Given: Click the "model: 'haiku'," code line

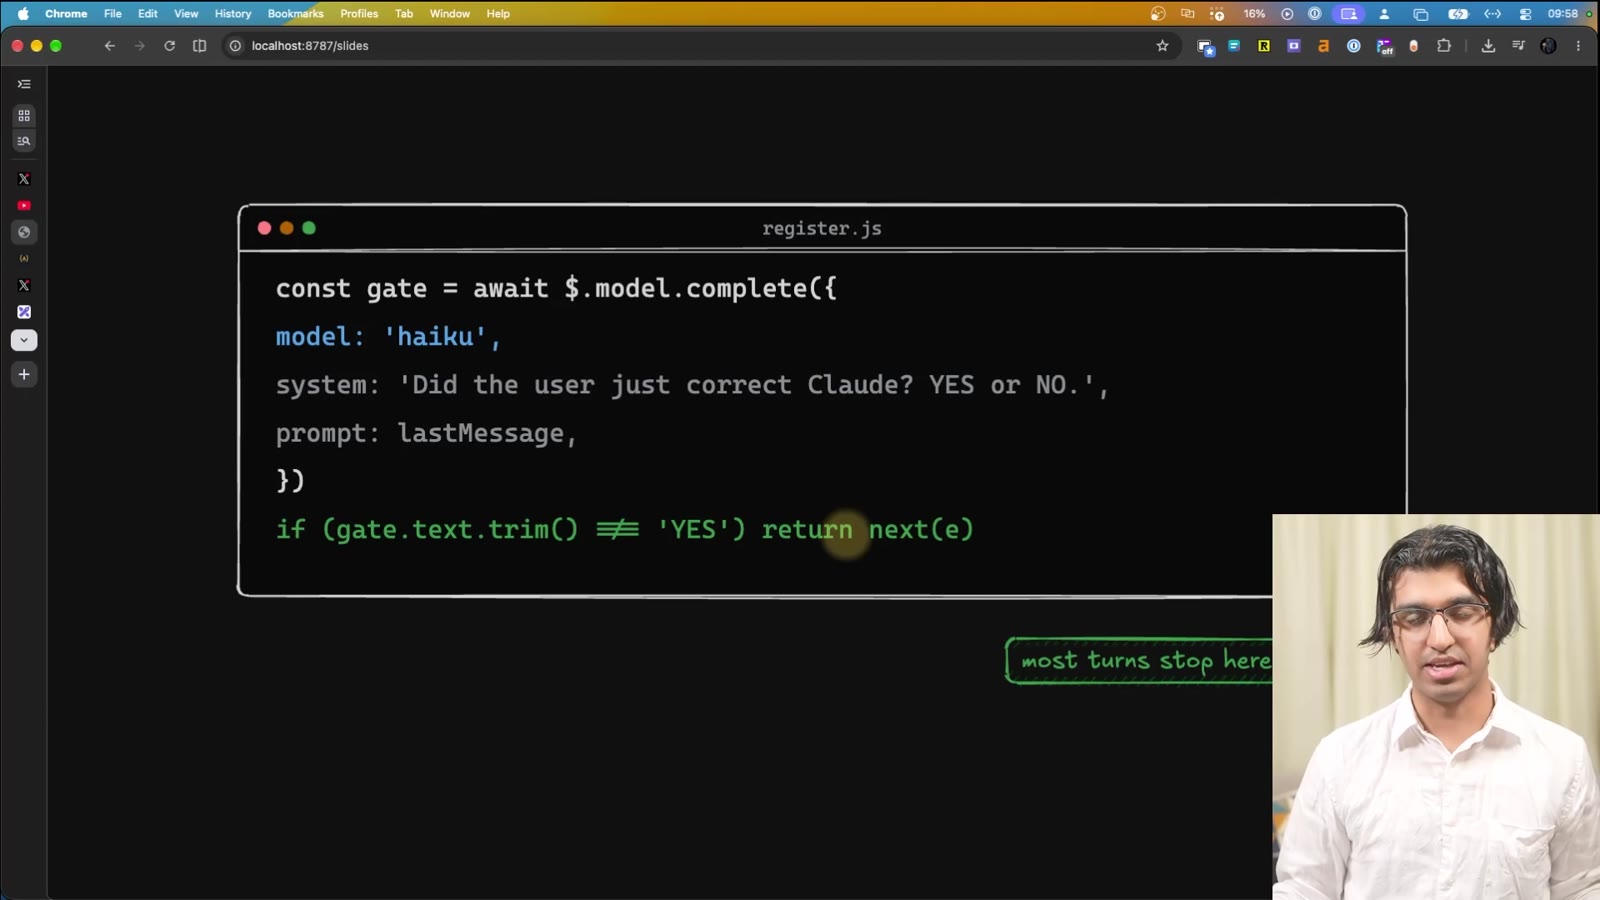Looking at the screenshot, I should pos(389,337).
